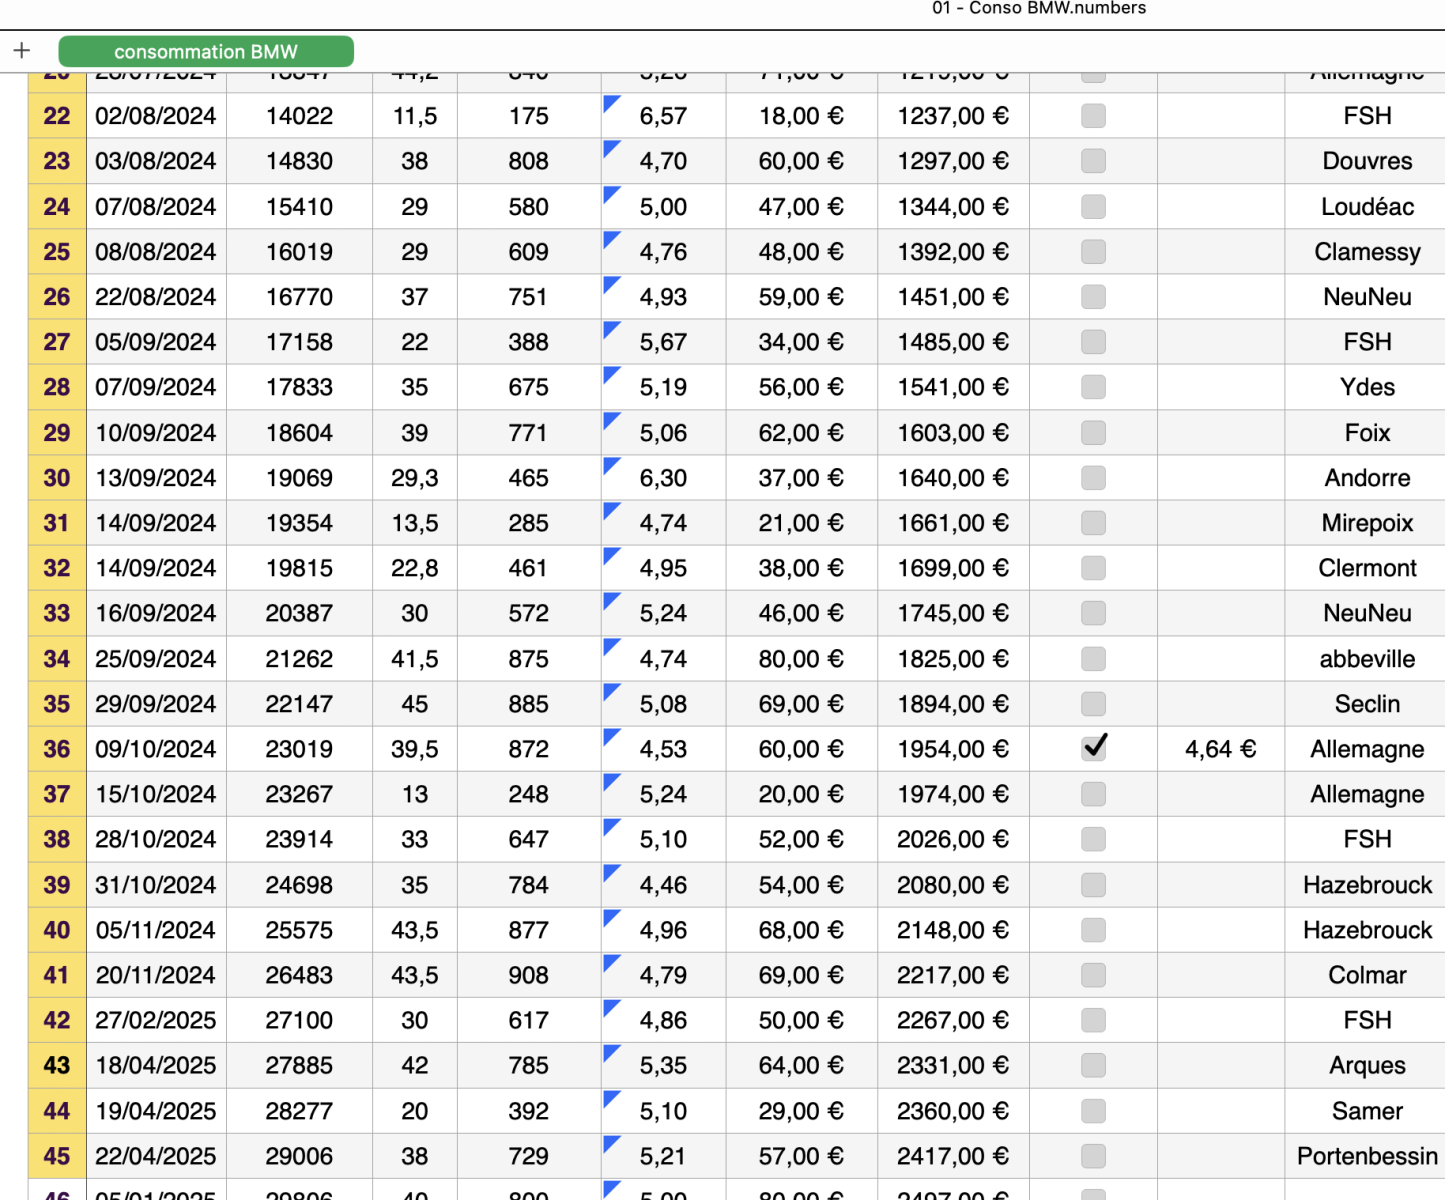Select row header 45
1445x1200 pixels.
(x=57, y=1156)
